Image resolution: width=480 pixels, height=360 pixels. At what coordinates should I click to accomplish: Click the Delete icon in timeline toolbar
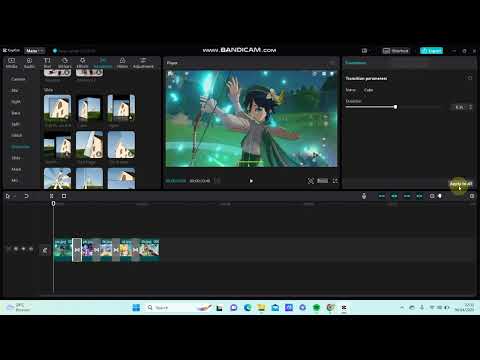click(64, 196)
